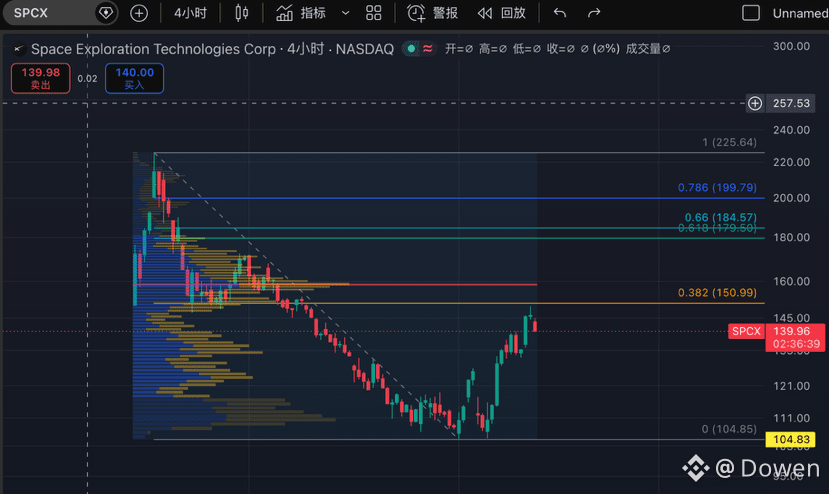Click the yellow 104.83 price label
829x494 pixels.
pyautogui.click(x=791, y=440)
